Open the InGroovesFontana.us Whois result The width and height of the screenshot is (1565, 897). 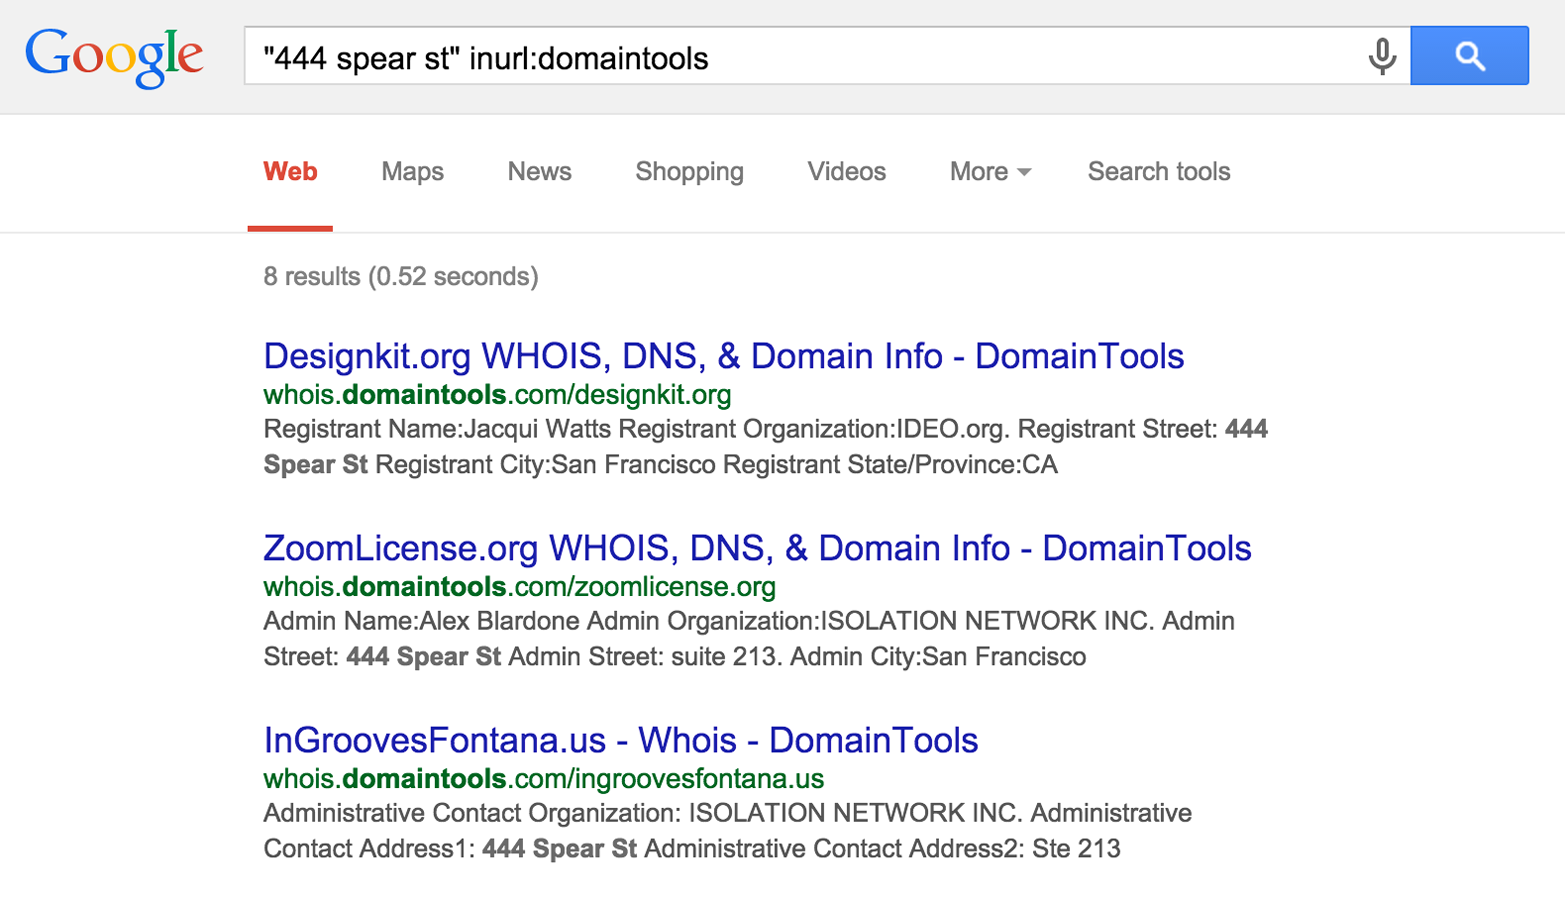[618, 740]
